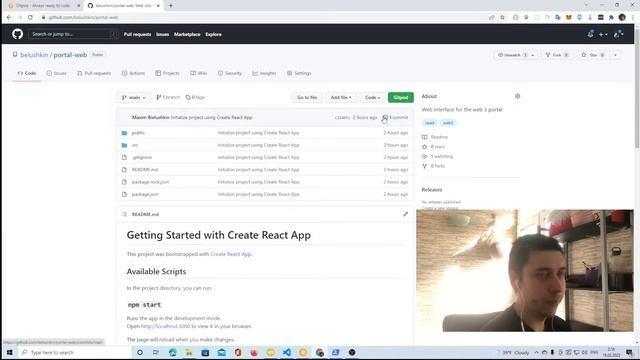Switch to the Gitpod browser tab
Screen dimensions: 640x360
tap(44, 6)
